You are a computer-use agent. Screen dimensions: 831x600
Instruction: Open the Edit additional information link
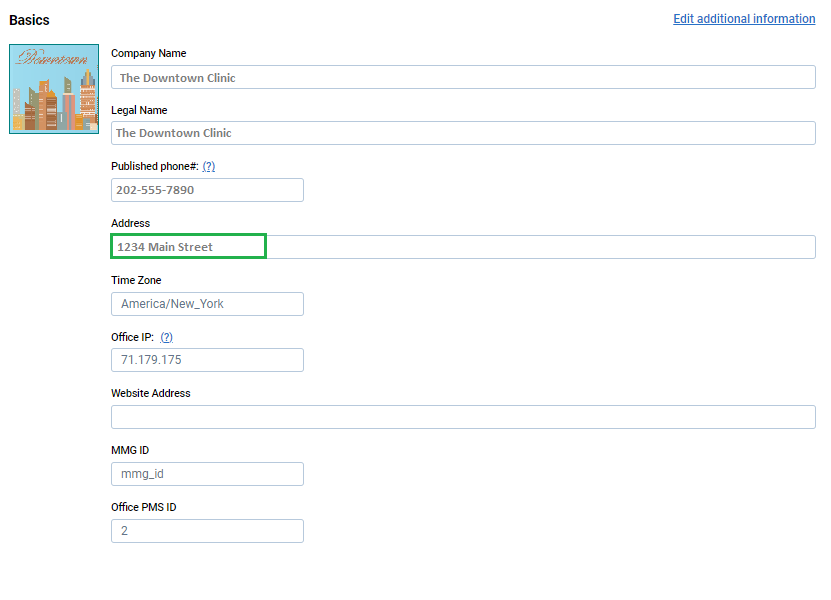click(x=744, y=19)
